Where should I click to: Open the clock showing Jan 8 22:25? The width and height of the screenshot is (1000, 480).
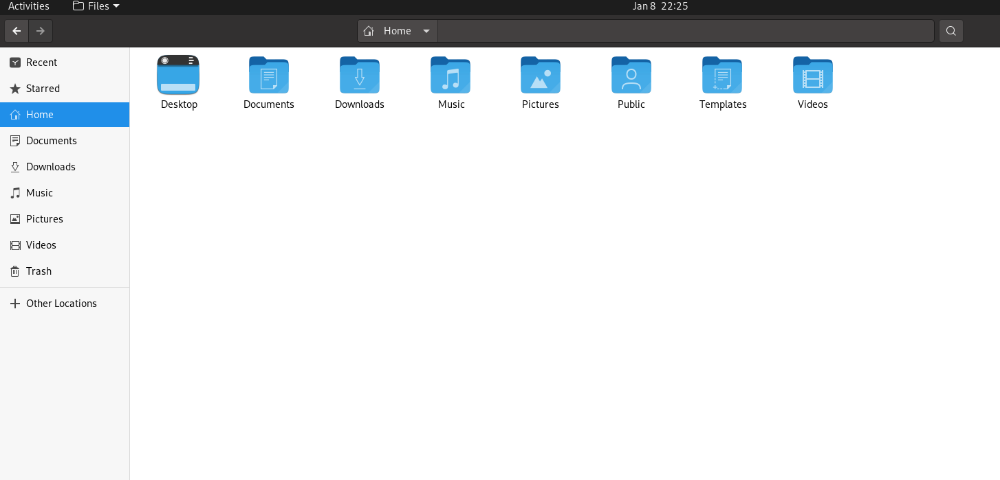tap(660, 6)
